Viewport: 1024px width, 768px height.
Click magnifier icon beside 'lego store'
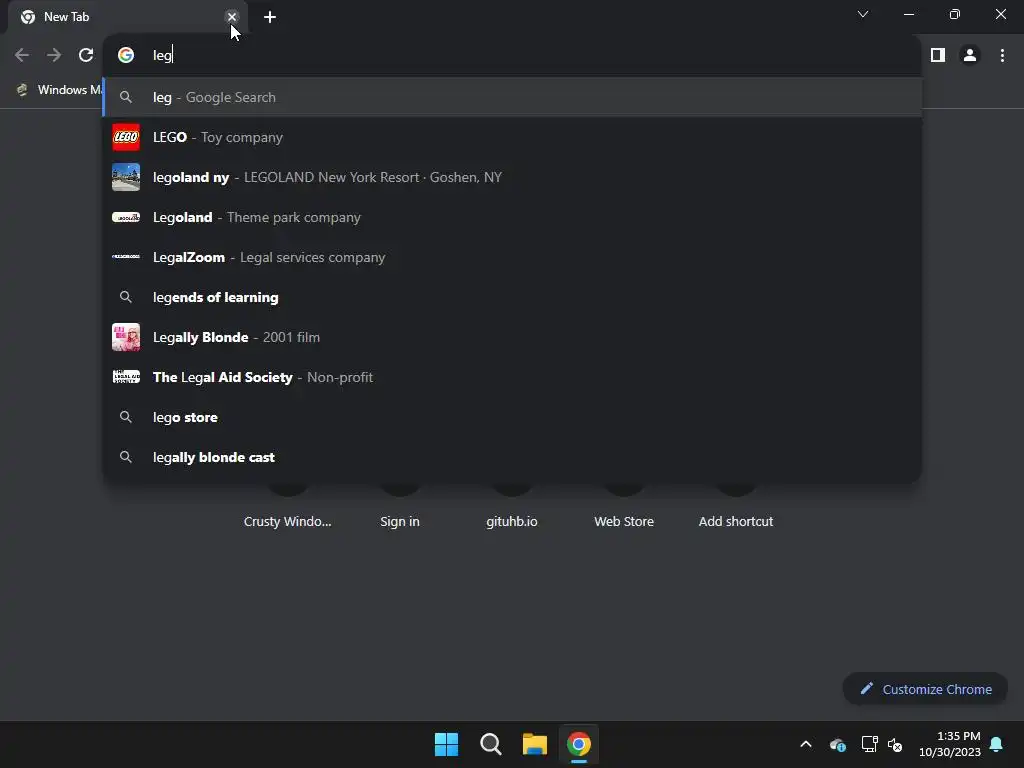(x=125, y=417)
